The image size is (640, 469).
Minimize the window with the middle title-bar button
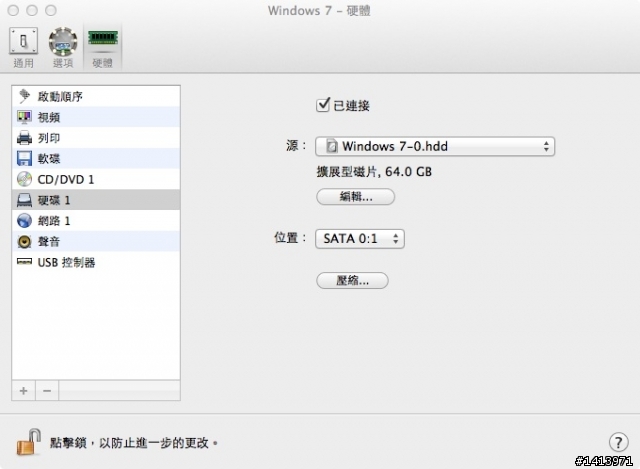[x=32, y=10]
